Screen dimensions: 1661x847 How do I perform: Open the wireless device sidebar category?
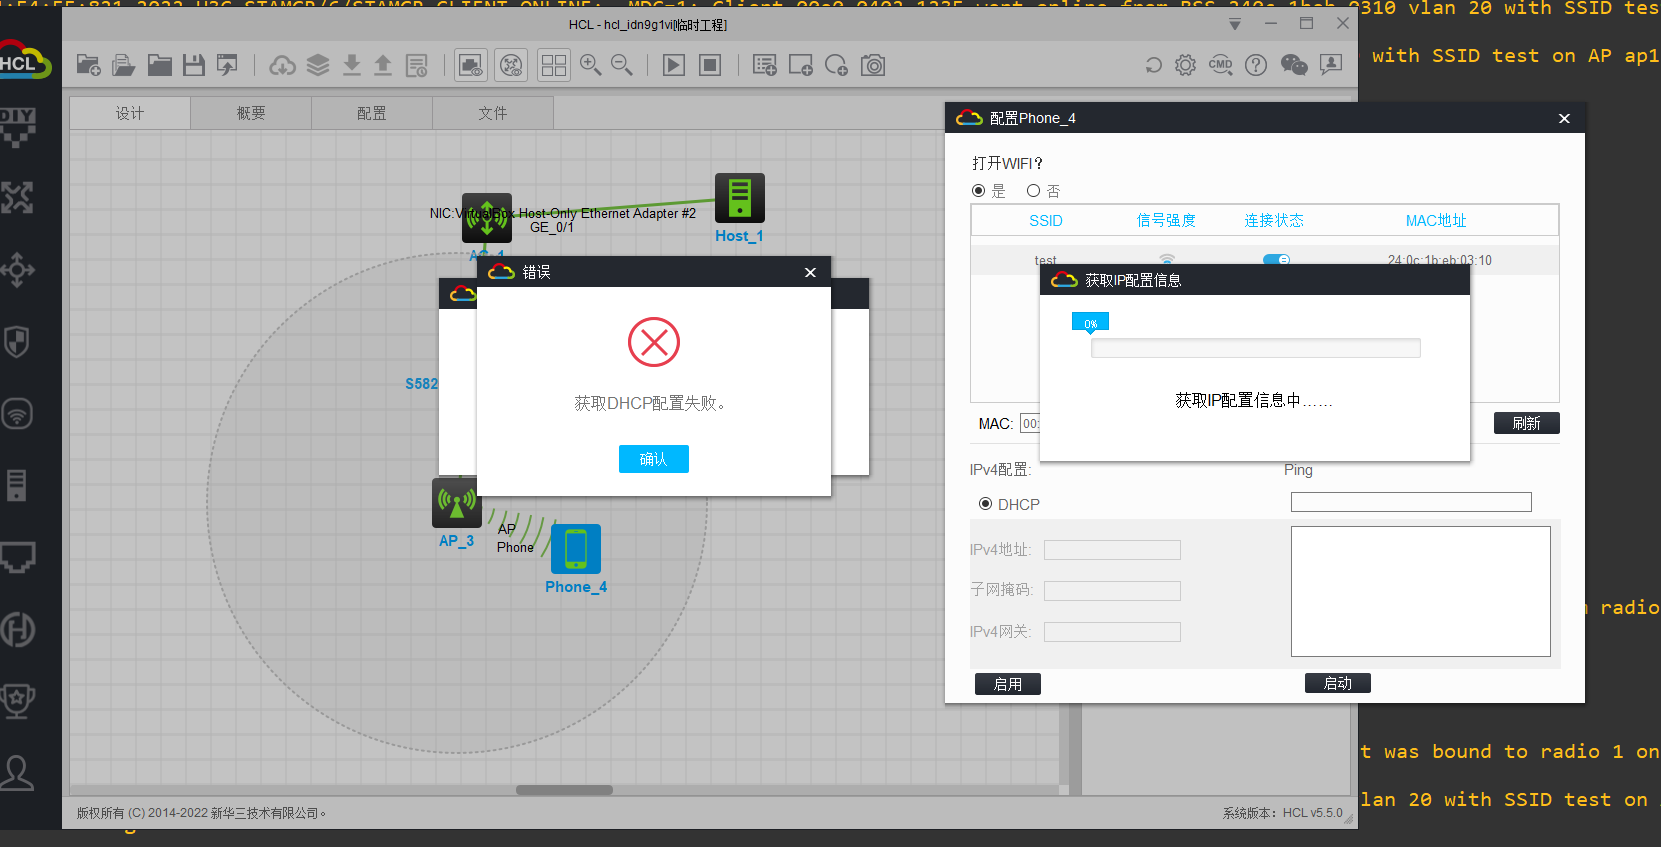[x=17, y=413]
